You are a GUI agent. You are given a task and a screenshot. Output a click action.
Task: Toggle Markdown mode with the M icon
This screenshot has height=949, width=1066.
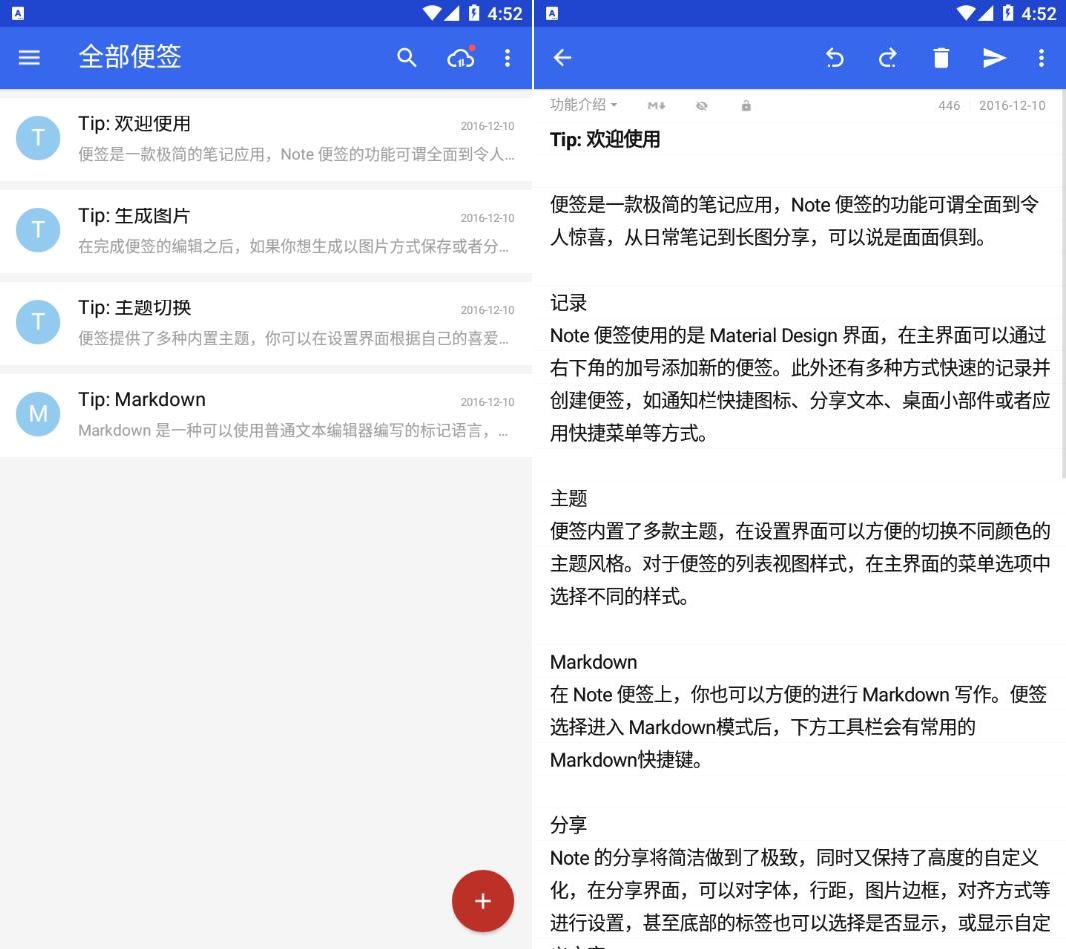pyautogui.click(x=656, y=105)
